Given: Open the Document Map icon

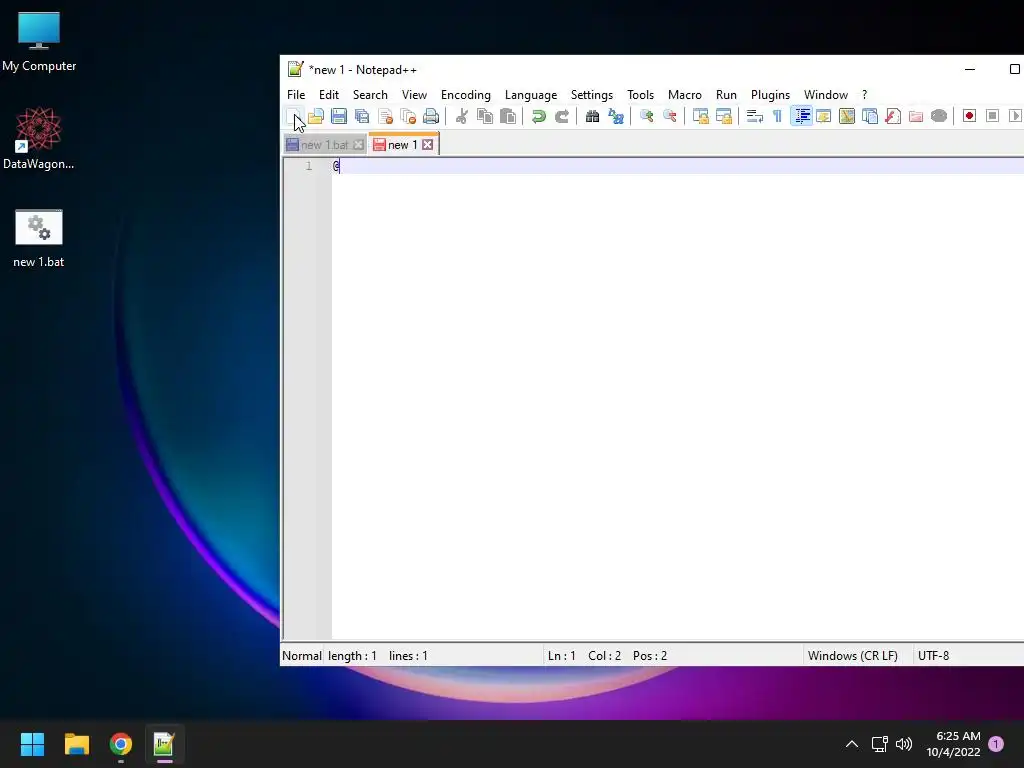Looking at the screenshot, I should click(x=846, y=116).
